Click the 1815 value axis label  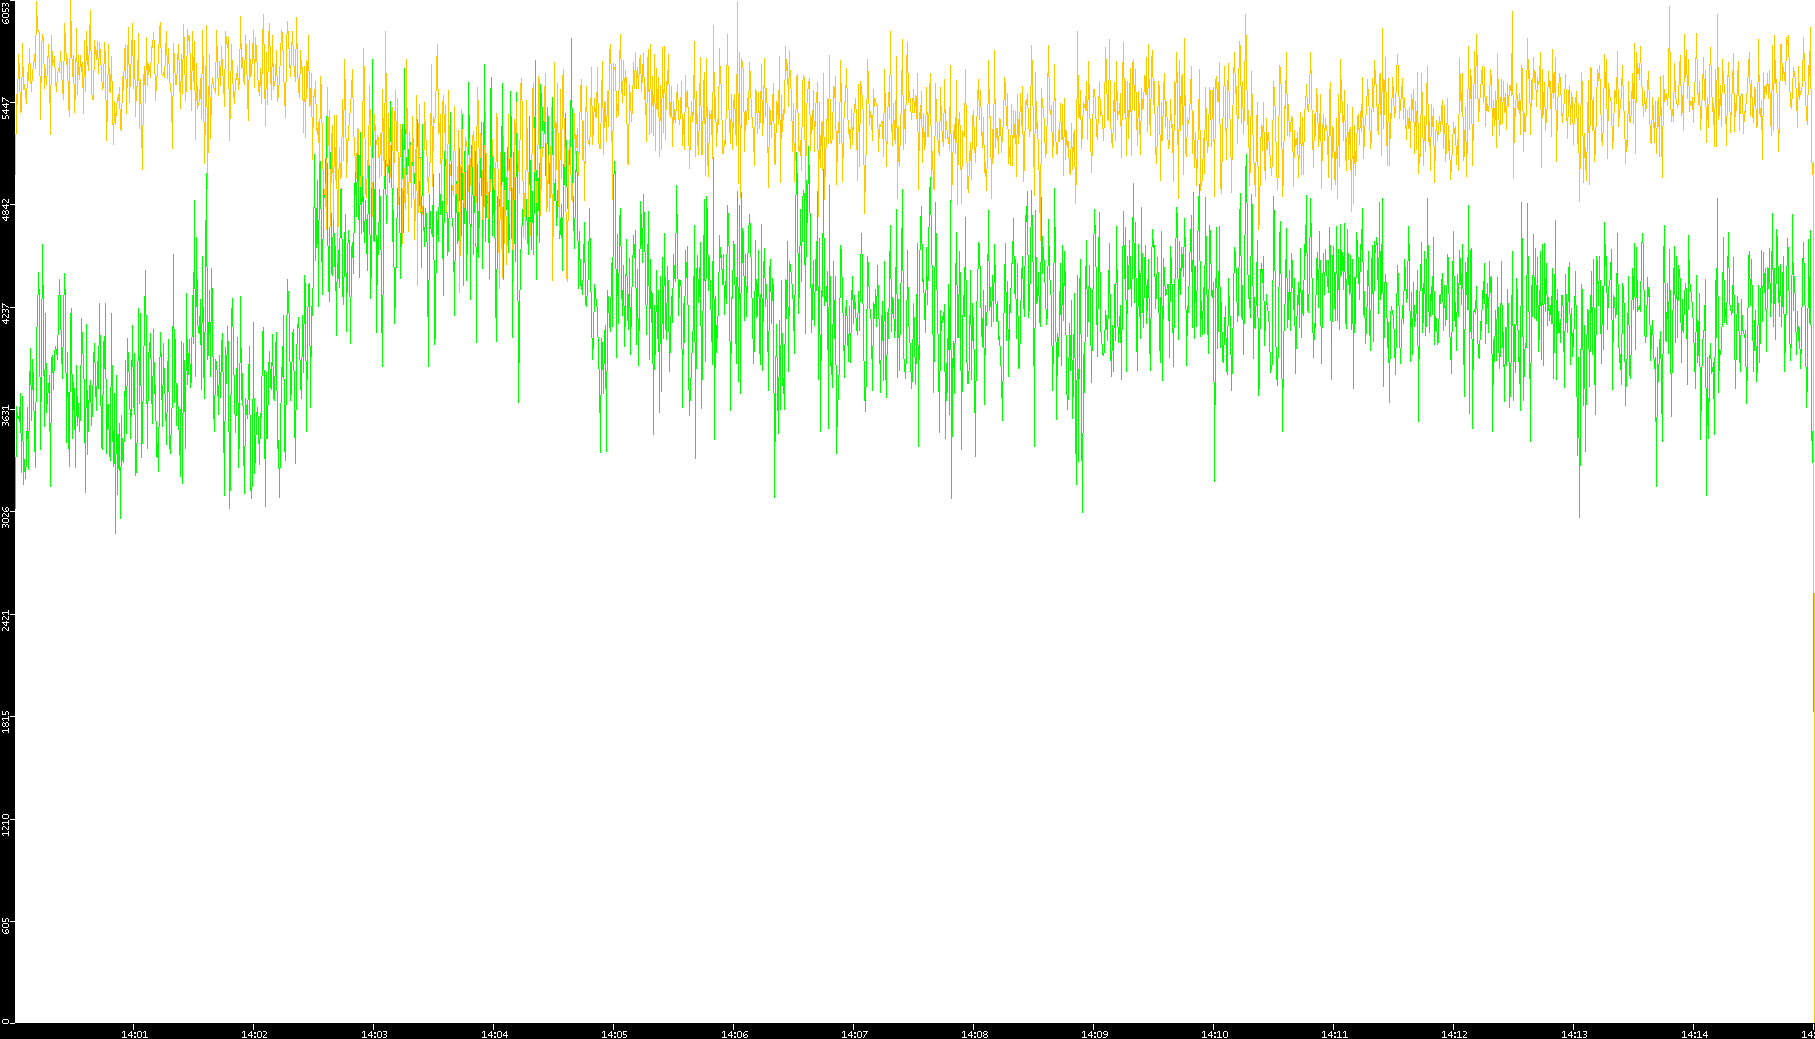point(6,722)
